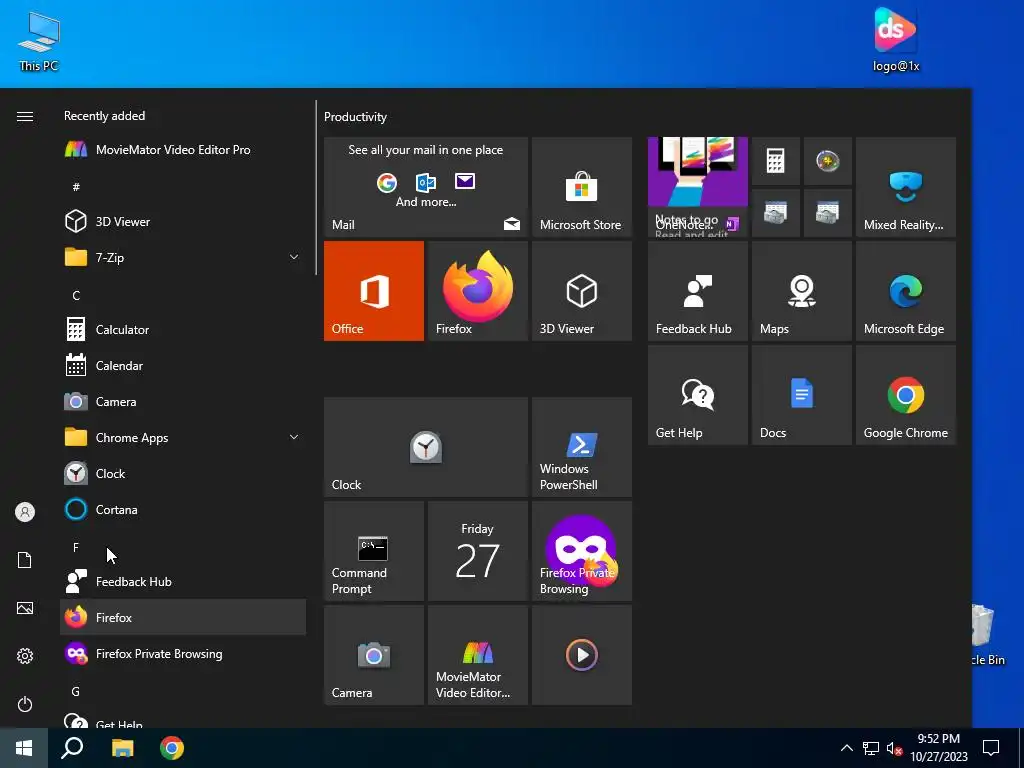Open the Action Center notifications icon

[991, 748]
